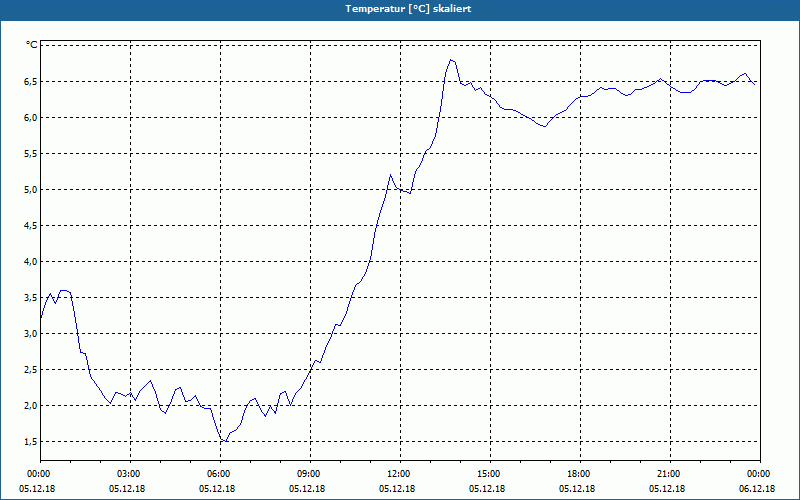Select the "03:00" time label
This screenshot has height=500, width=800.
coord(128,474)
